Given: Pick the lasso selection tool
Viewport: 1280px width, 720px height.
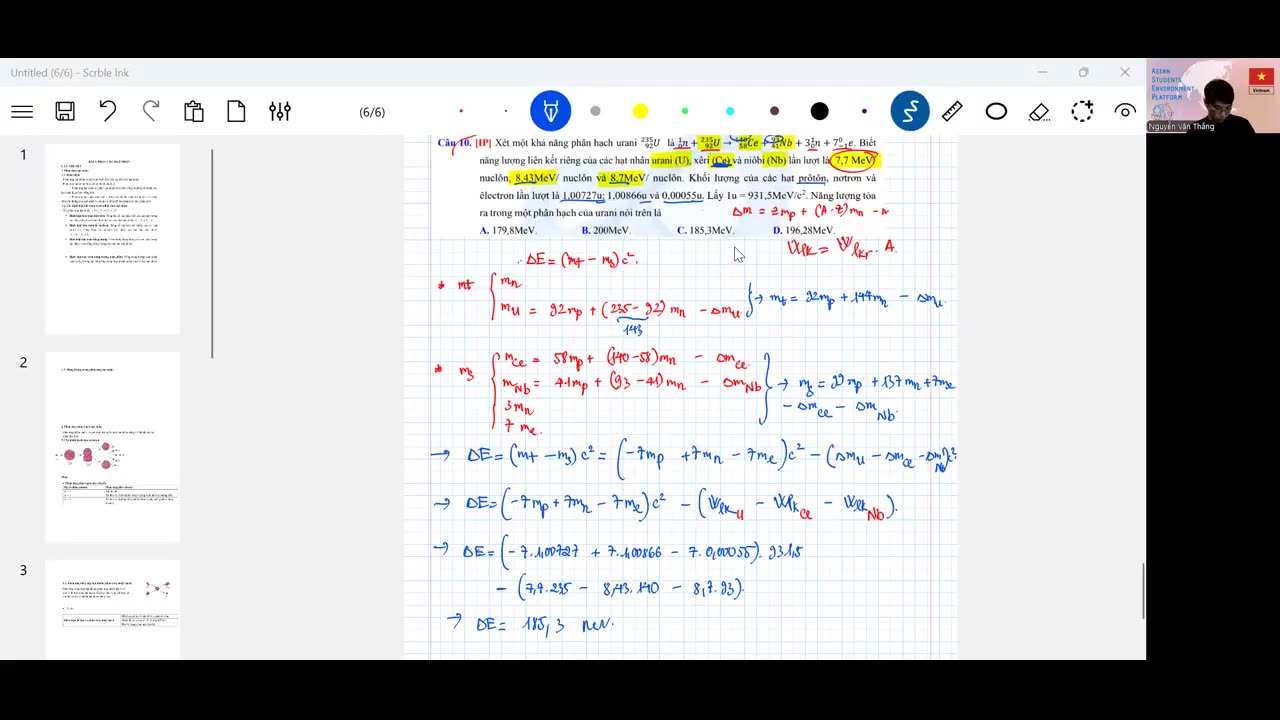Looking at the screenshot, I should [1082, 111].
